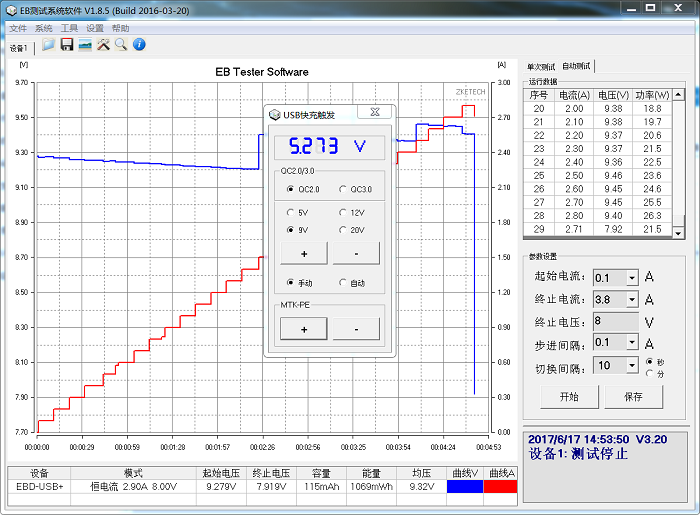Select 秒 seconds interval unit
Image resolution: width=700 pixels, height=515 pixels.
(x=650, y=361)
